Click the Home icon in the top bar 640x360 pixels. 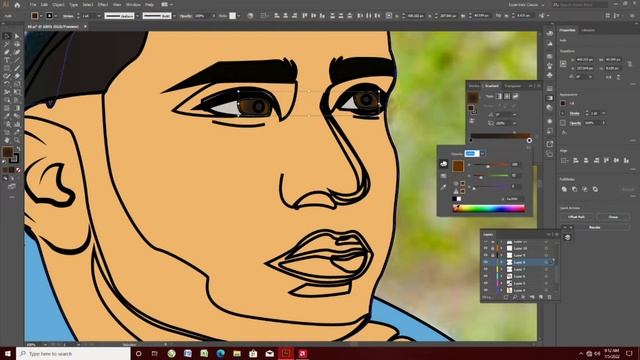pyautogui.click(x=17, y=5)
